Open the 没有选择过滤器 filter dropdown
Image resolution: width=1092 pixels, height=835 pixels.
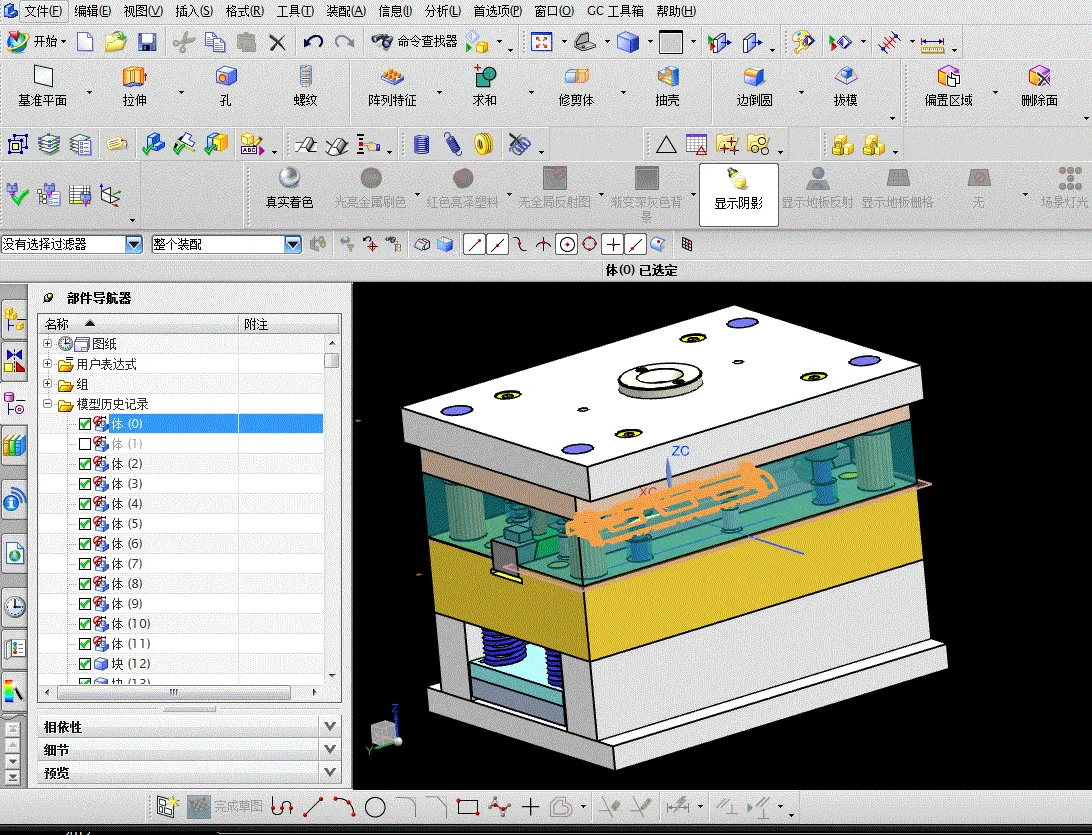pyautogui.click(x=134, y=244)
